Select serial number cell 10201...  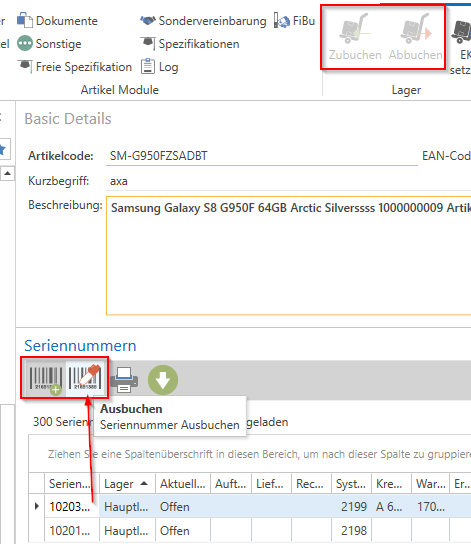[x=72, y=530]
